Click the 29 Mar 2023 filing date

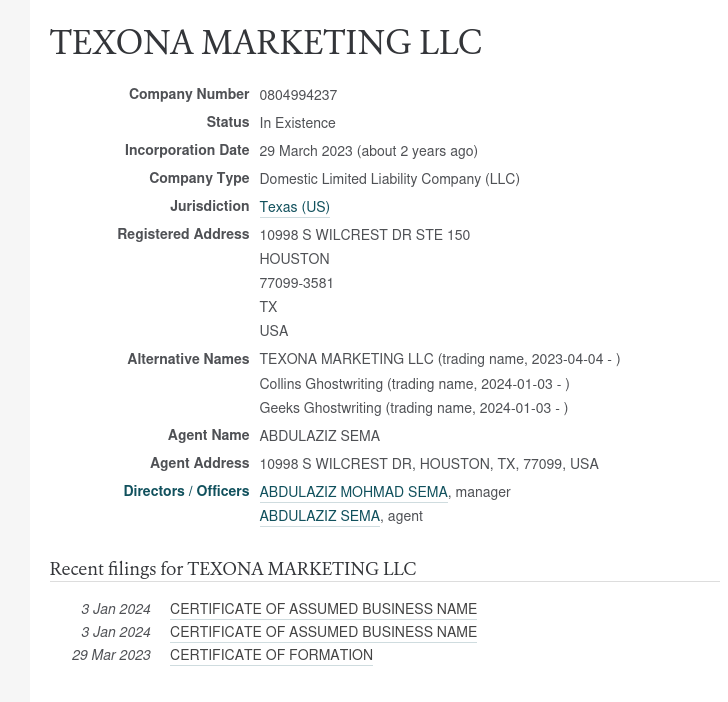(x=111, y=655)
